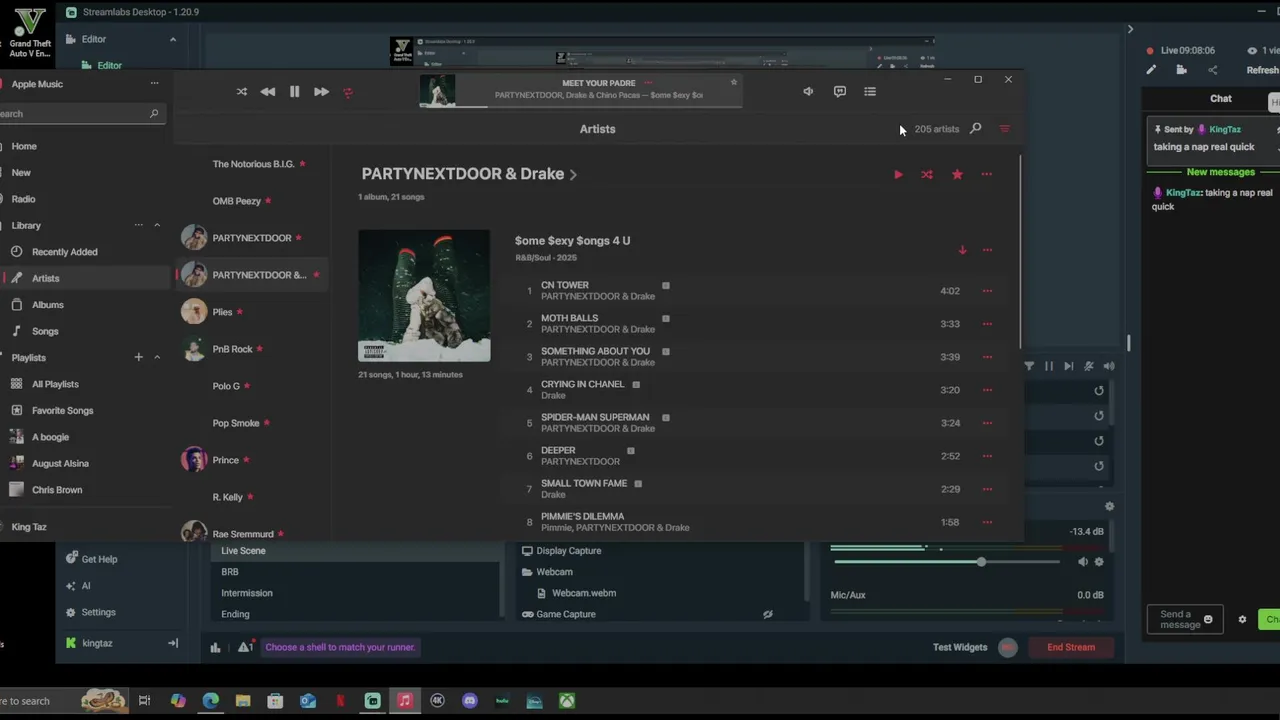Viewport: 1280px width, 720px height.
Task: Open All Playlists in sidebar
Action: pyautogui.click(x=55, y=384)
